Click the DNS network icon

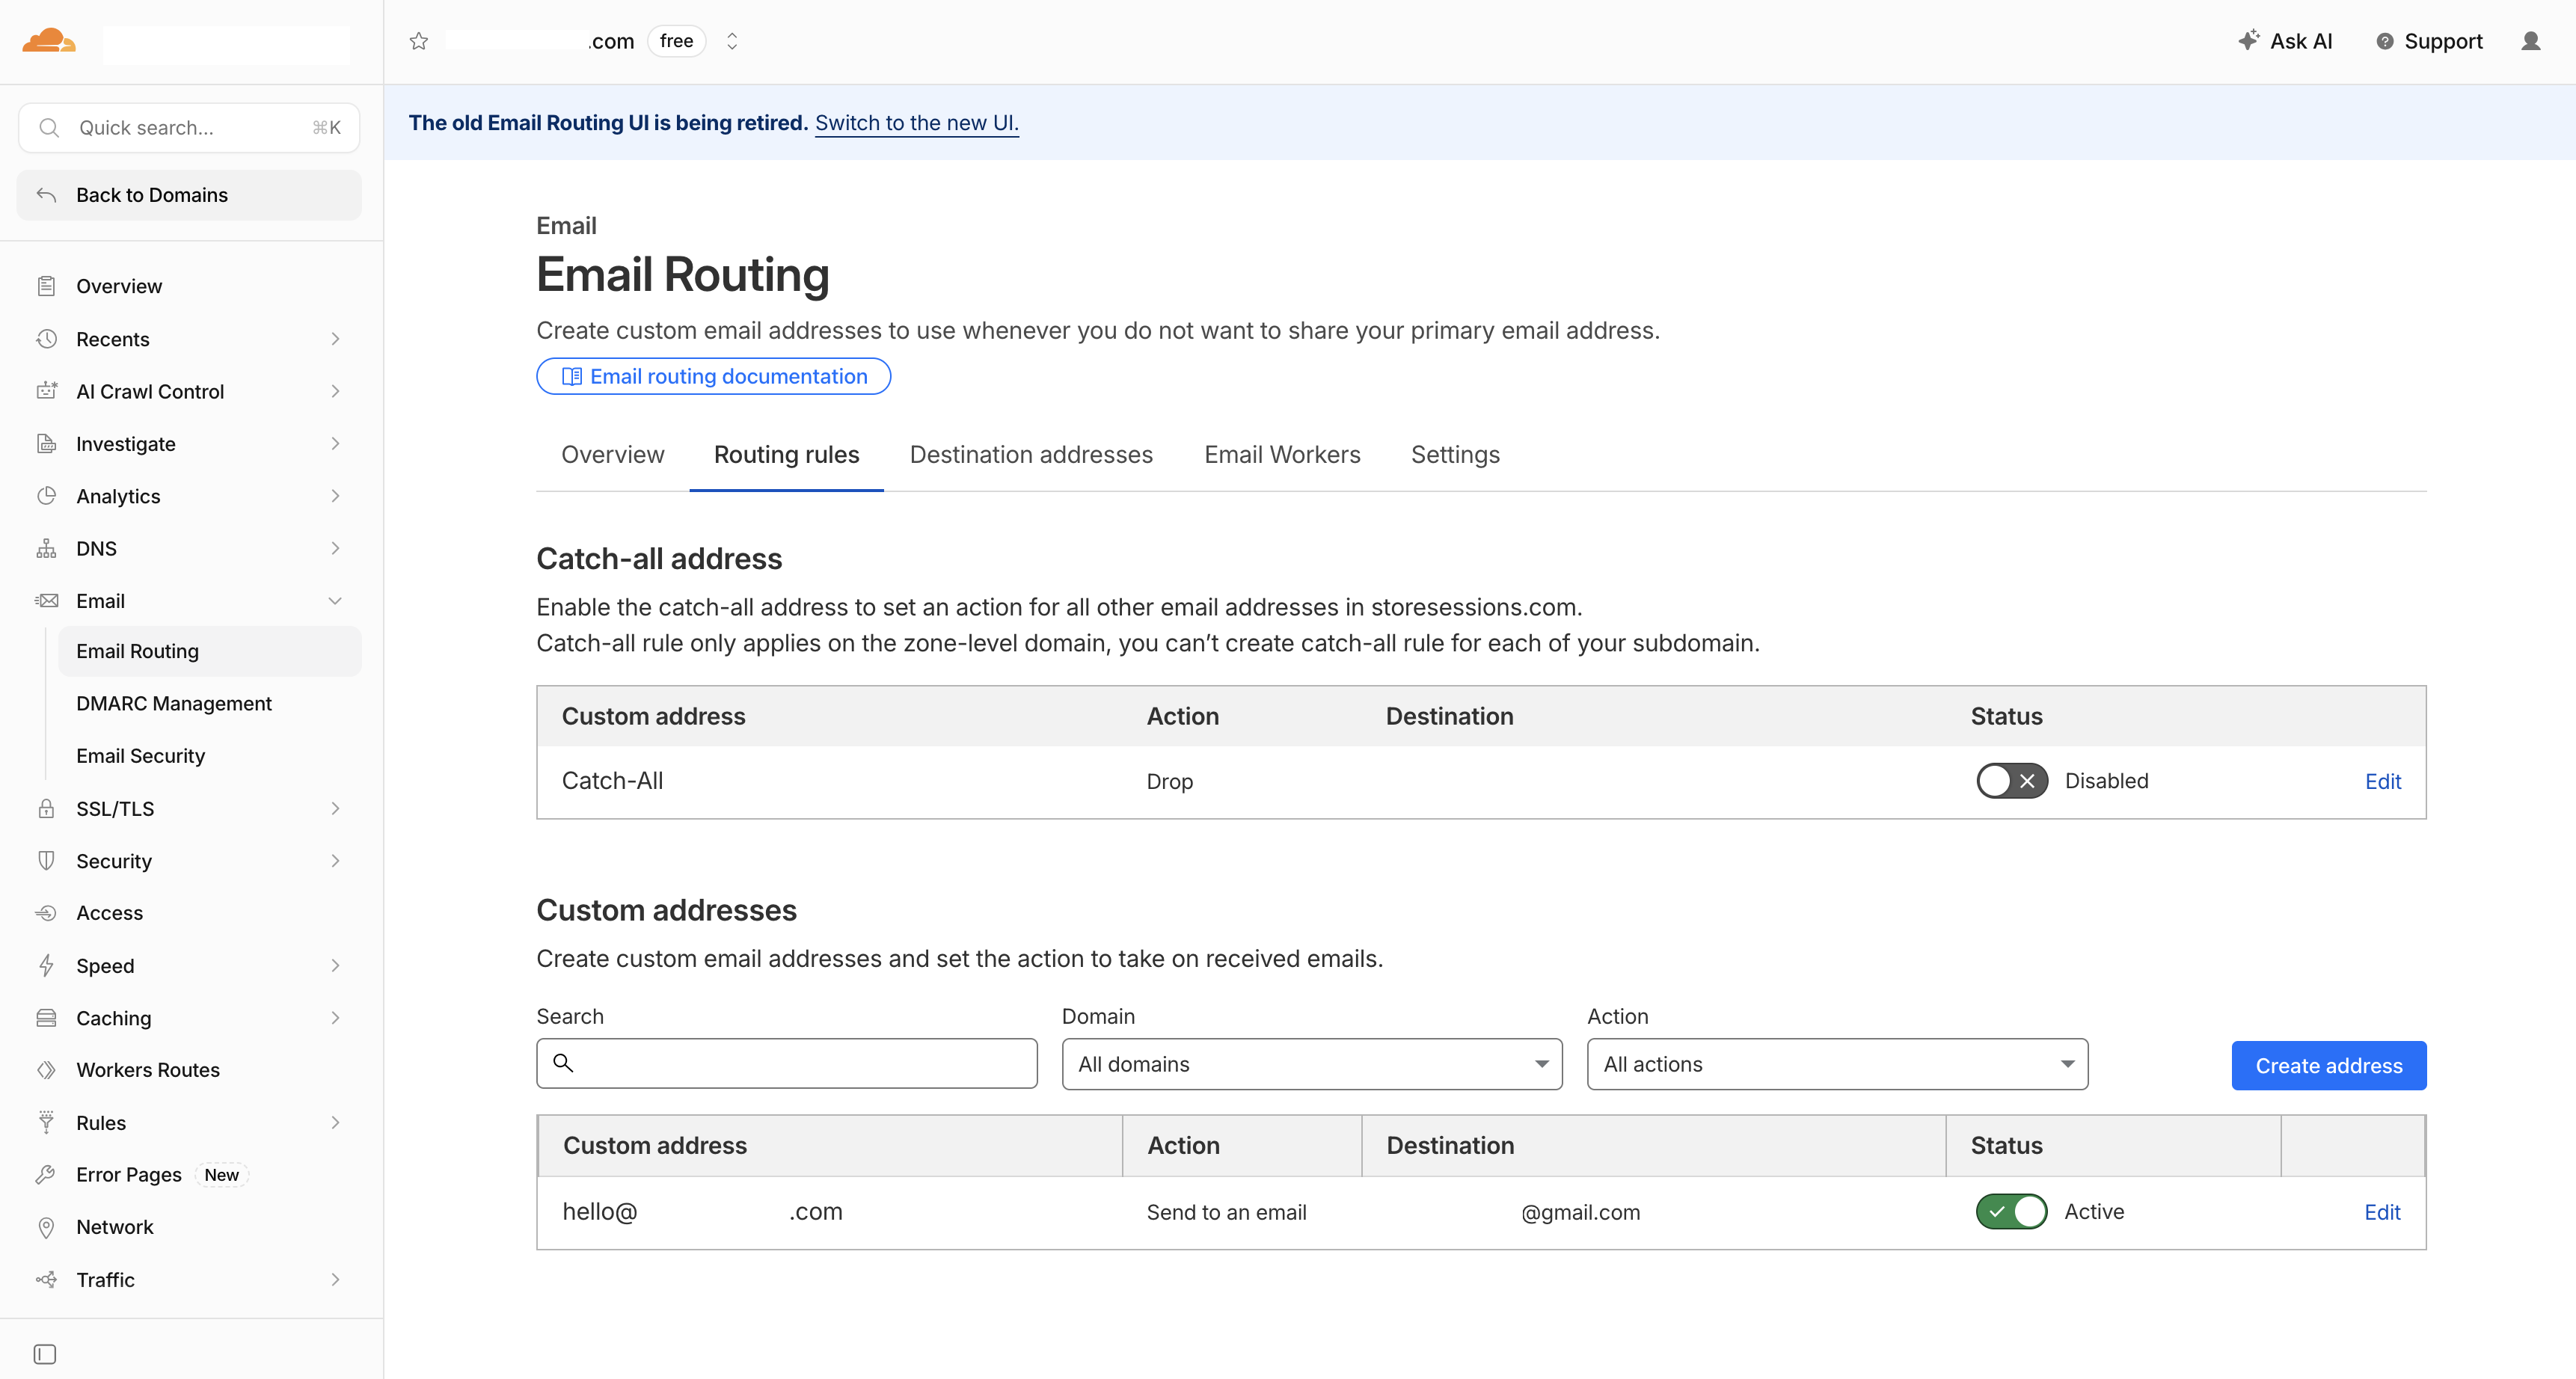tap(46, 548)
